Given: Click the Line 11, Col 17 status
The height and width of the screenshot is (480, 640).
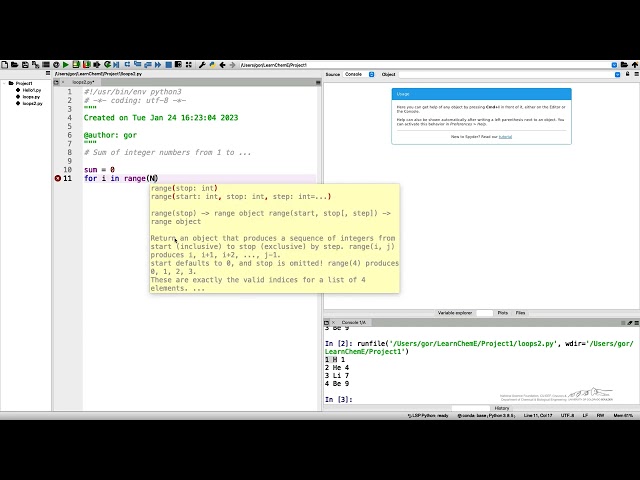Looking at the screenshot, I should pyautogui.click(x=538, y=416).
